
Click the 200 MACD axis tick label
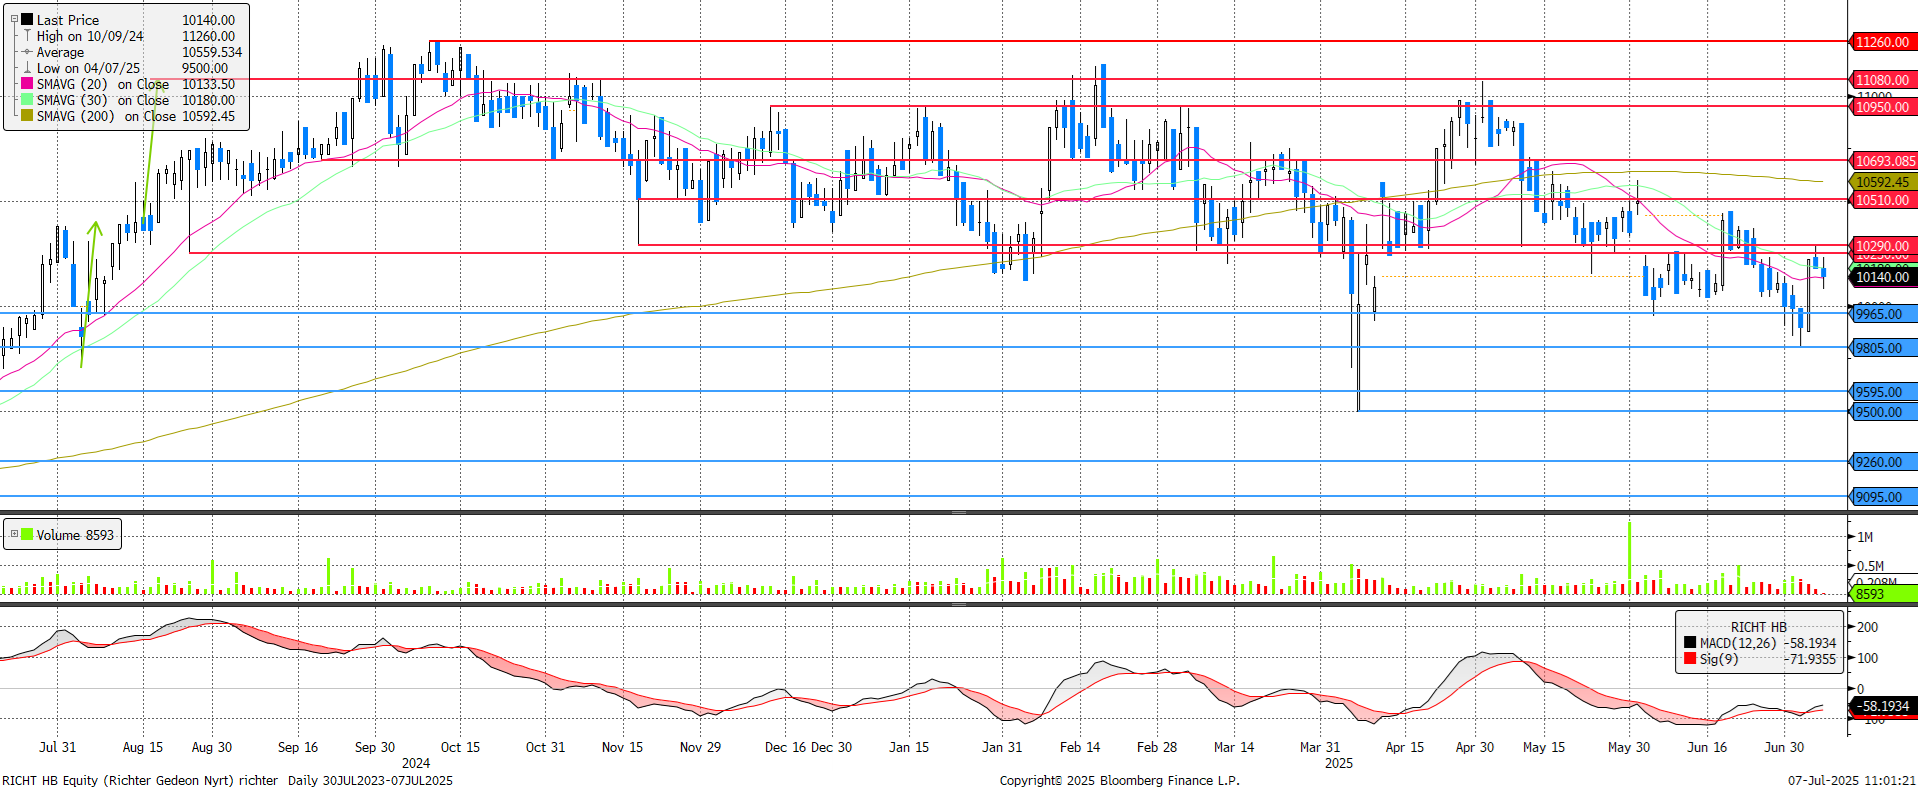pos(1867,627)
